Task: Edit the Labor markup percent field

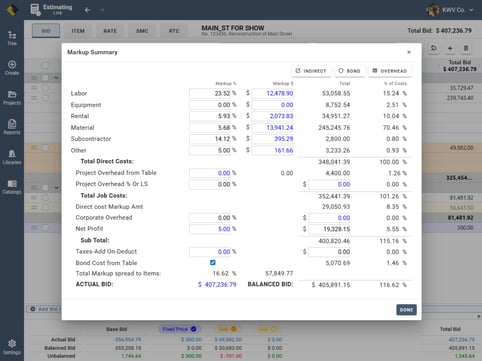Action: [210, 93]
